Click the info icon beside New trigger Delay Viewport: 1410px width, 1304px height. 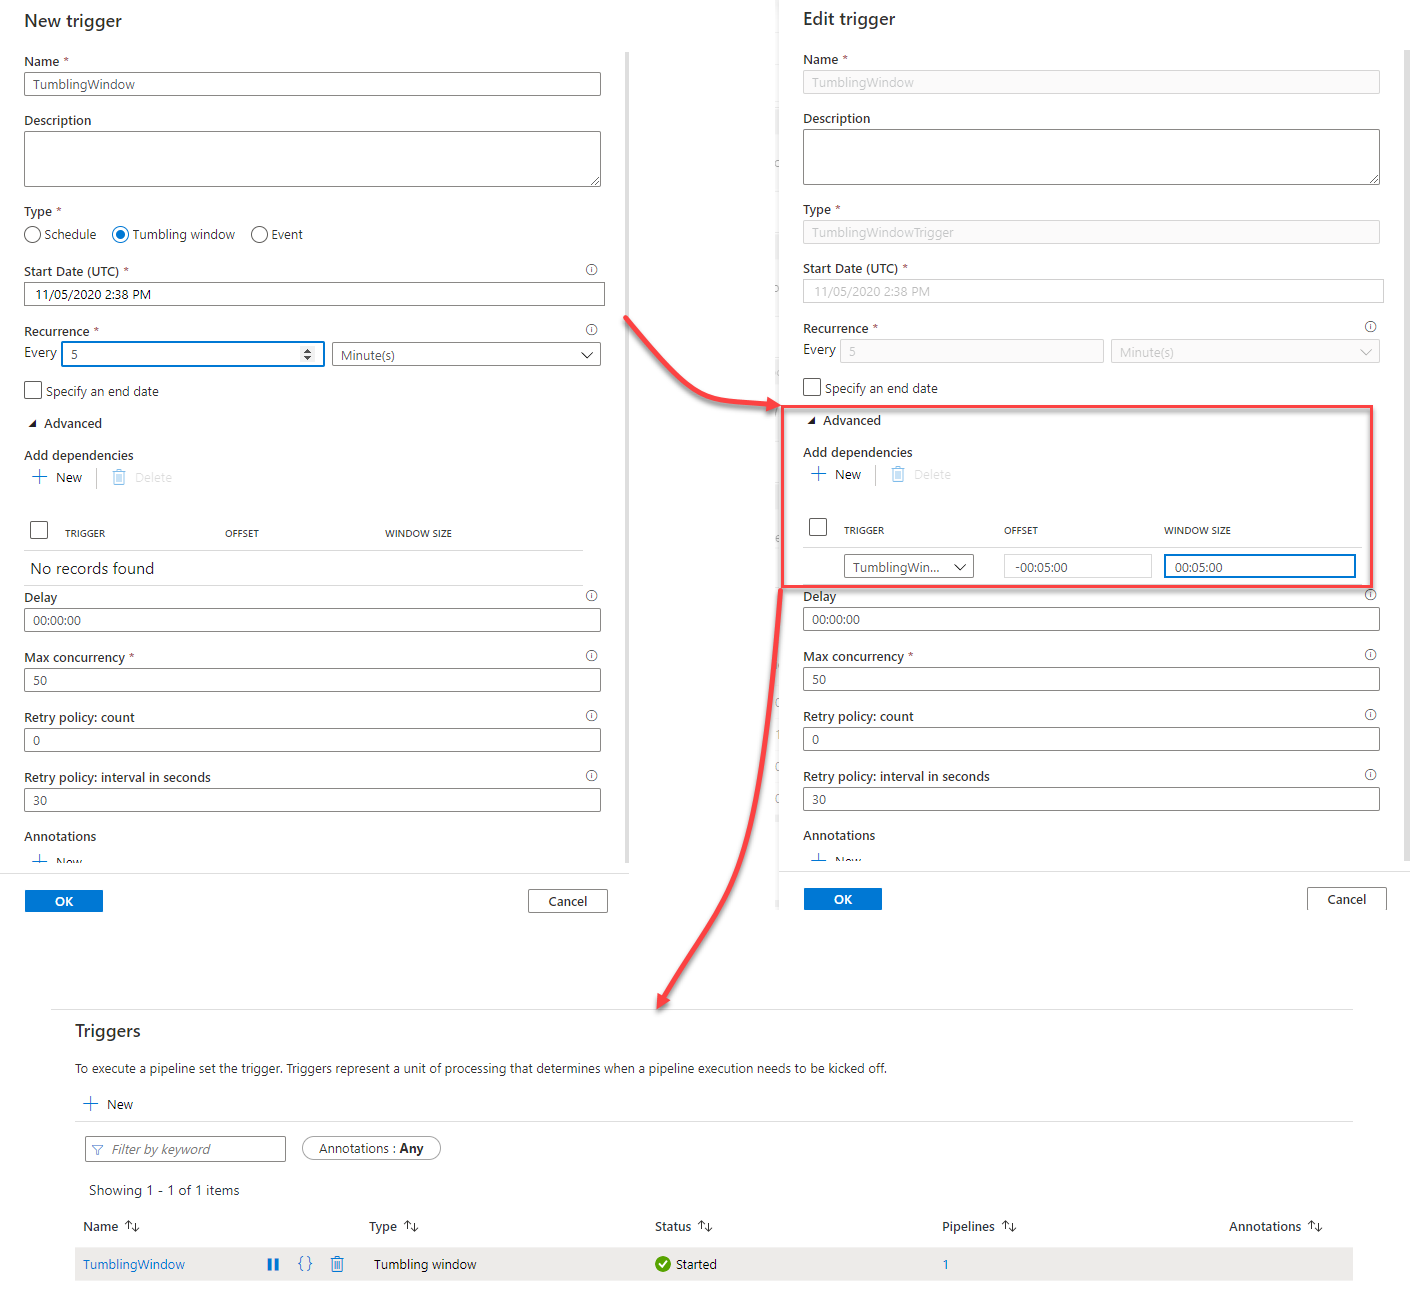[591, 596]
